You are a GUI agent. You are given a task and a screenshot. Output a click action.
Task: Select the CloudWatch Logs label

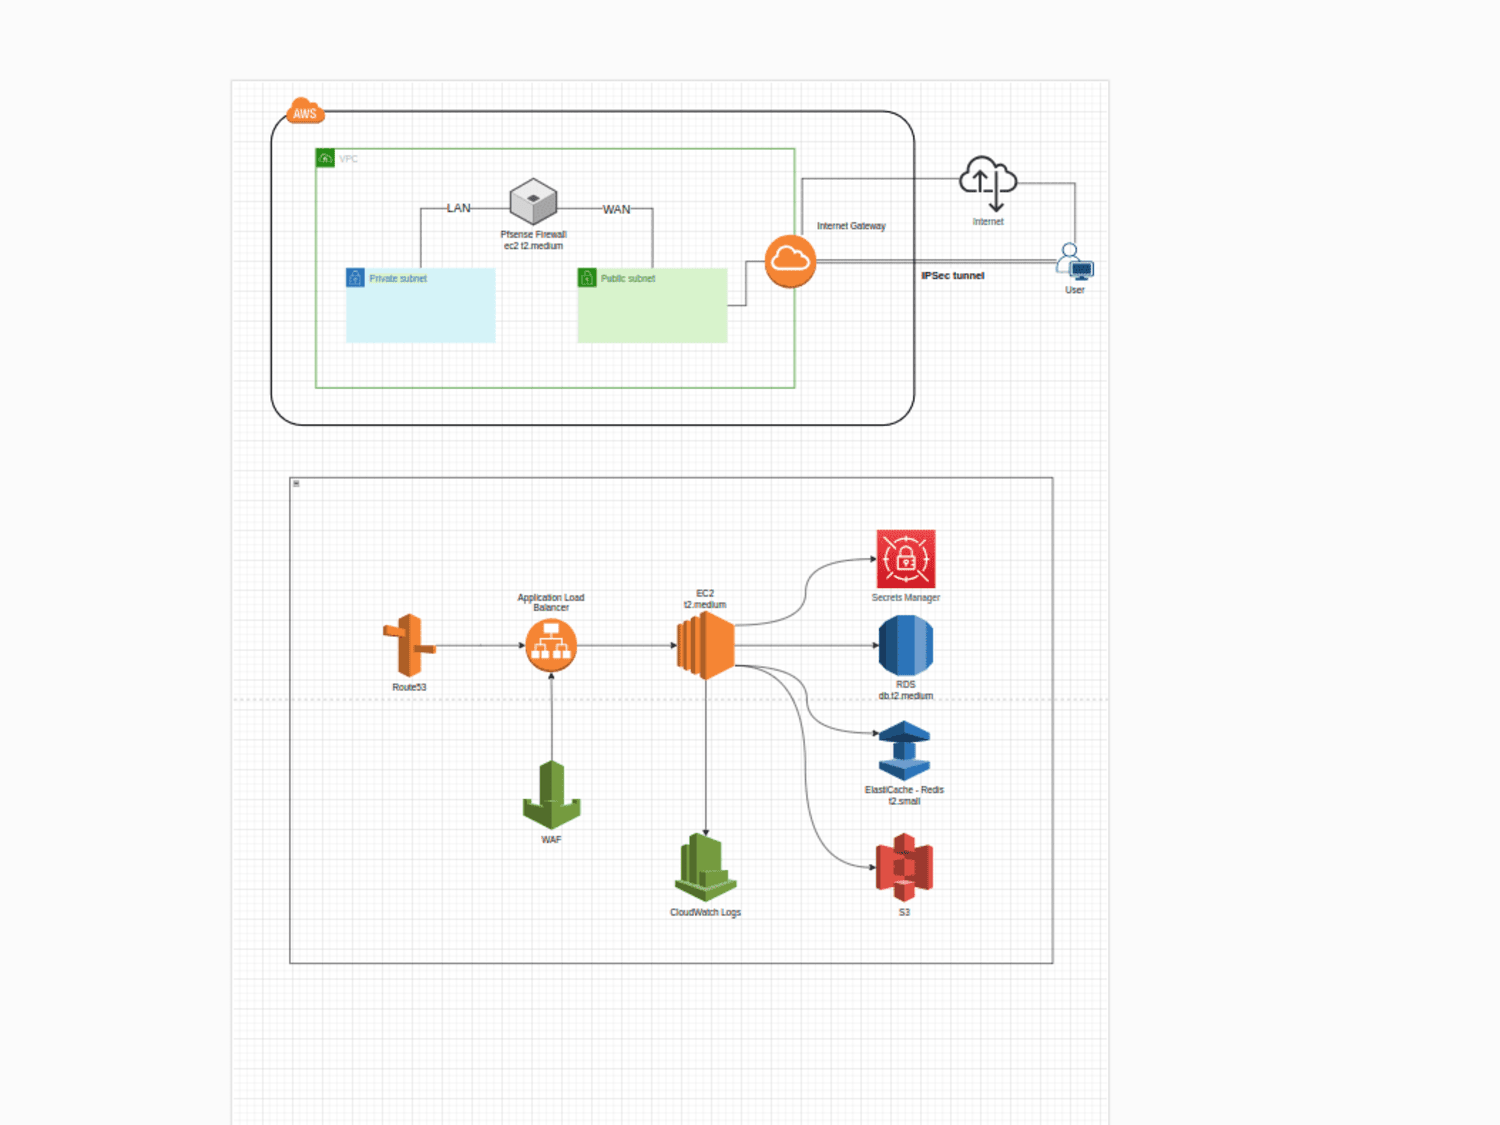(x=705, y=912)
